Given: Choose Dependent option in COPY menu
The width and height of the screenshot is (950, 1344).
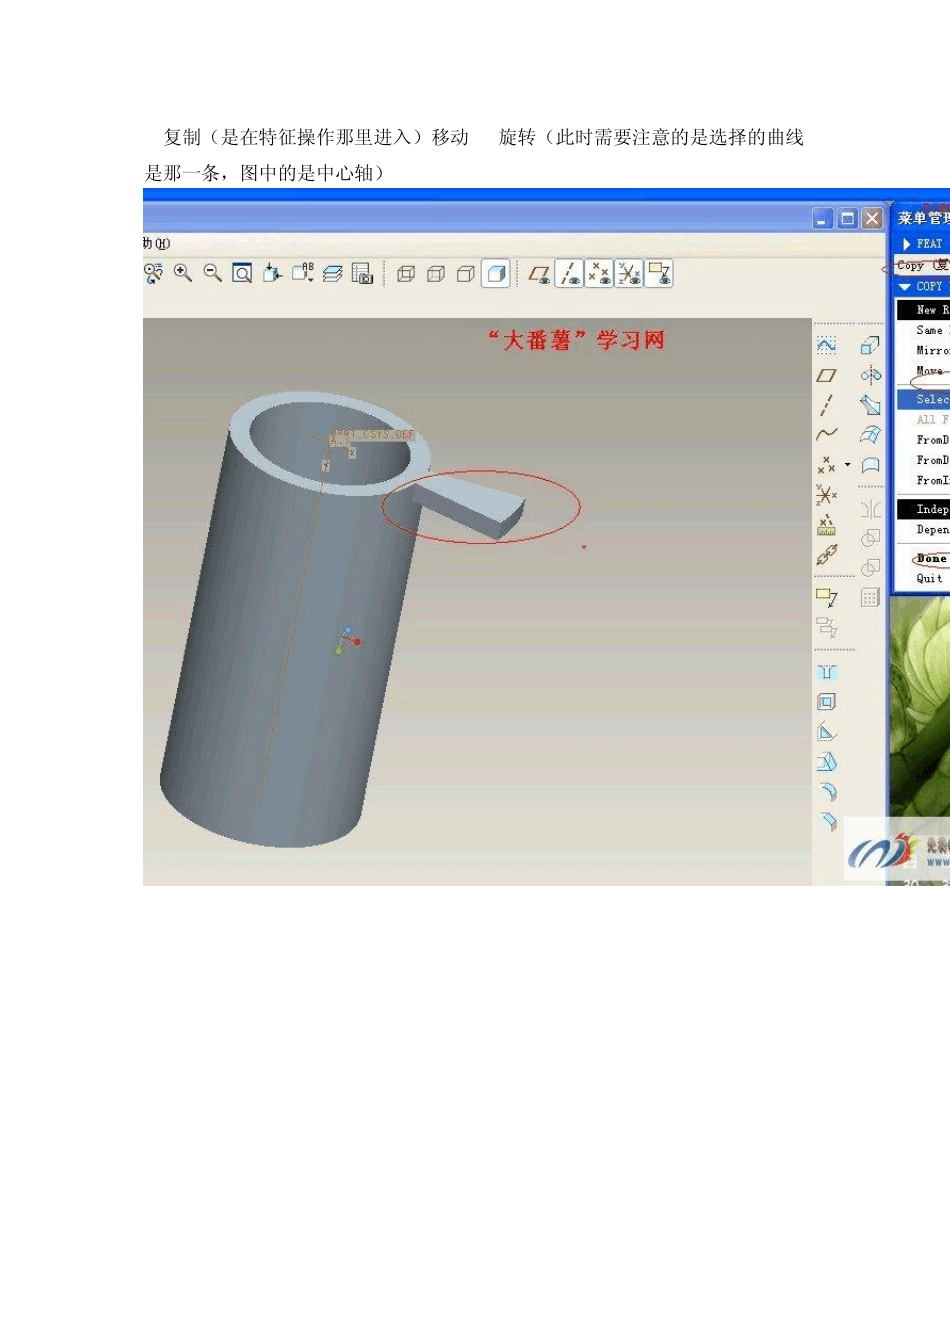Looking at the screenshot, I should click(x=923, y=530).
